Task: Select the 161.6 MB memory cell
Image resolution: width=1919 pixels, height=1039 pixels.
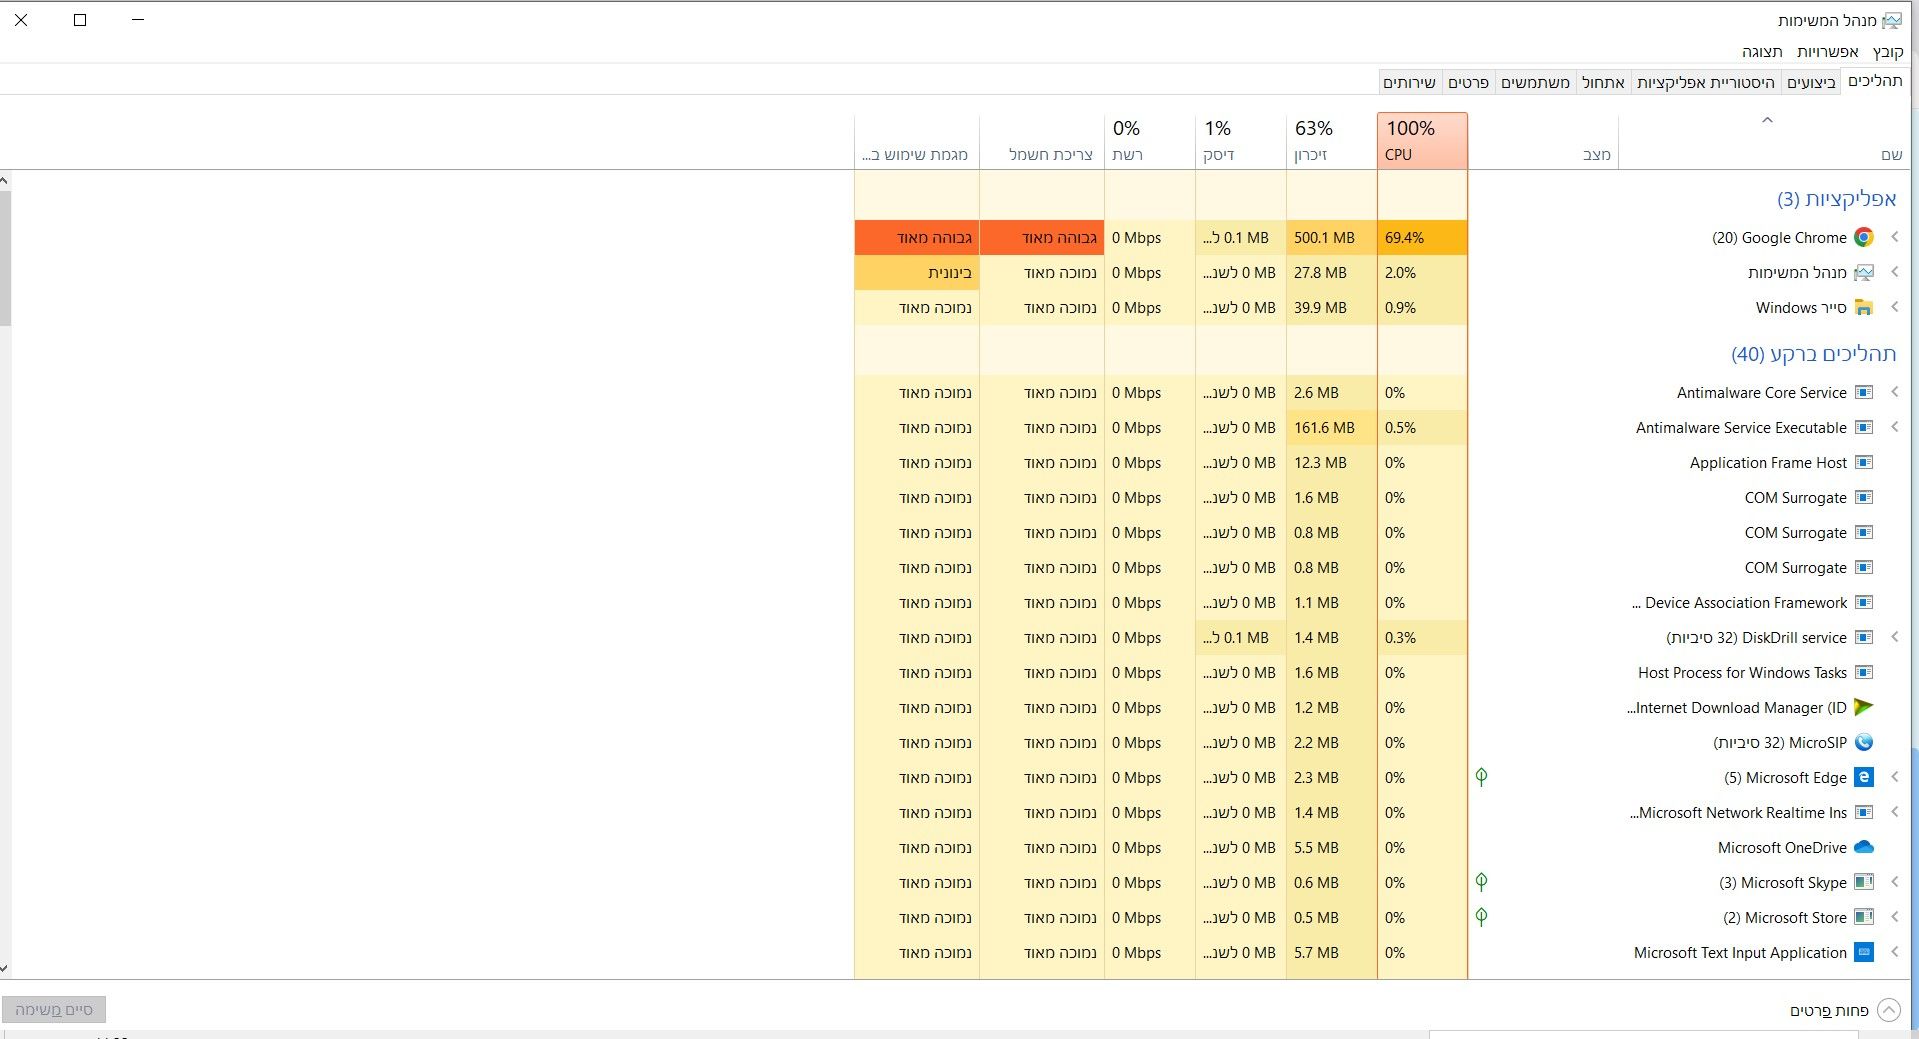Action: pyautogui.click(x=1331, y=427)
